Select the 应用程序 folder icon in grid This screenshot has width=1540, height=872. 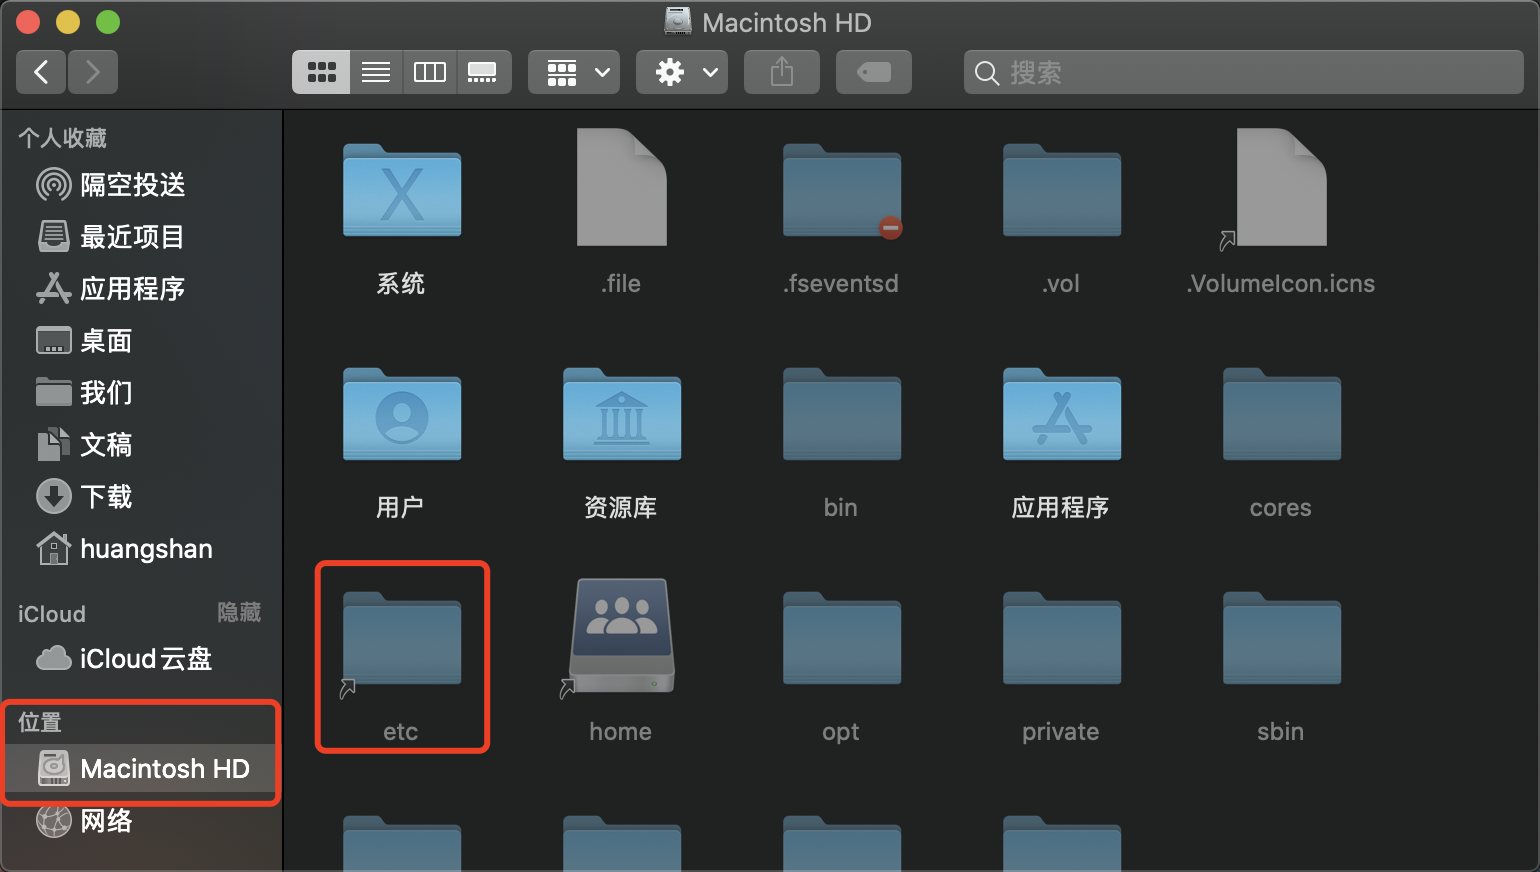click(1062, 414)
